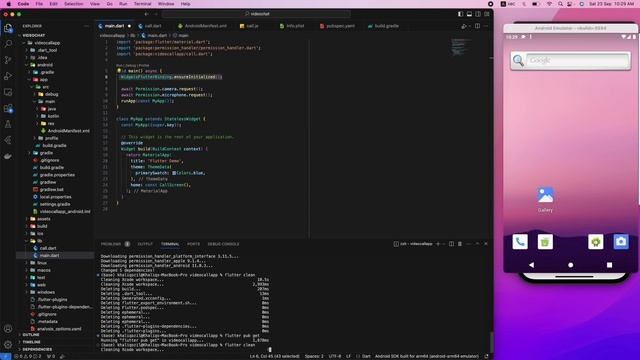640x360 pixels.
Task: Open the Gallery app in the emulator
Action: (x=545, y=199)
